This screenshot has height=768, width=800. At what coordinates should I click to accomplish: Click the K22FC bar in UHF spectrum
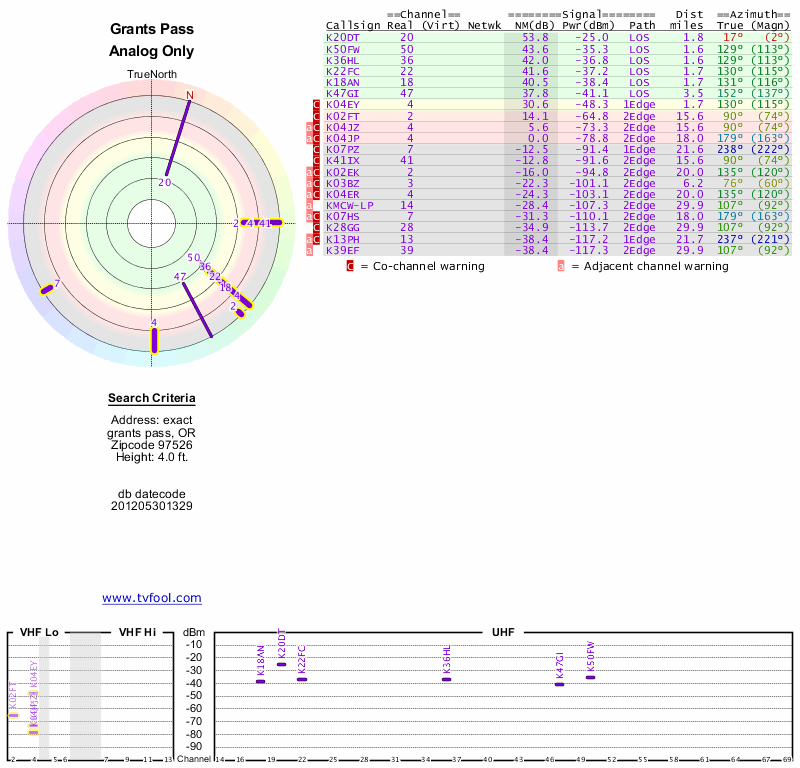[x=302, y=679]
